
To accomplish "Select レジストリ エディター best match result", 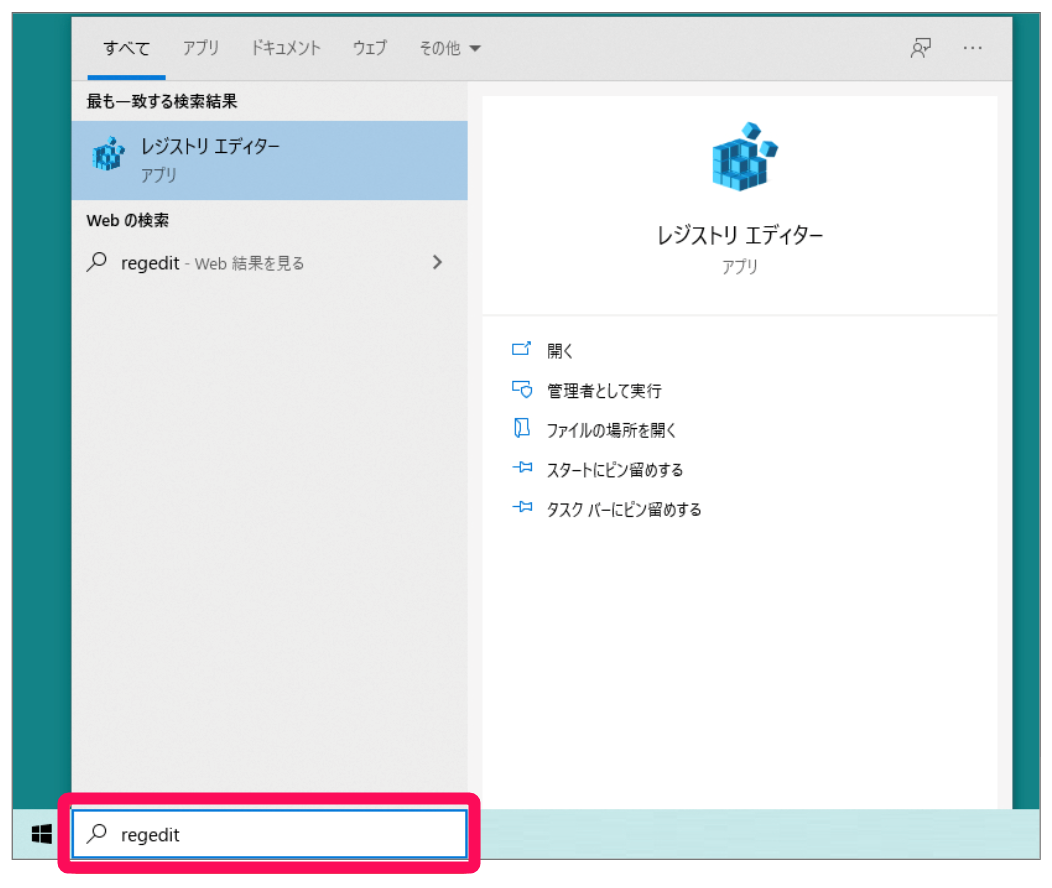I will [270, 160].
